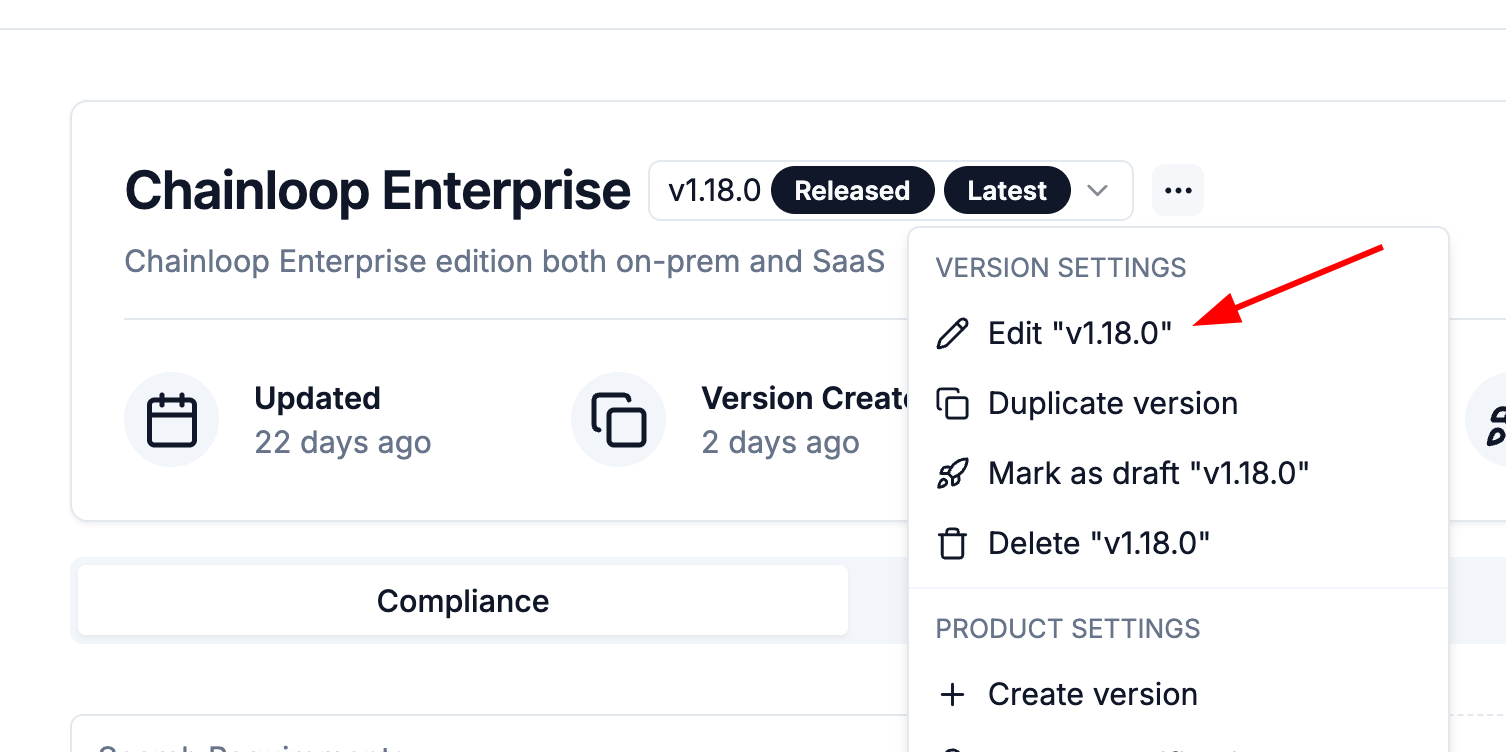The width and height of the screenshot is (1506, 752).
Task: Choose Edit "v1.18.0" from the menu
Action: (x=1079, y=333)
